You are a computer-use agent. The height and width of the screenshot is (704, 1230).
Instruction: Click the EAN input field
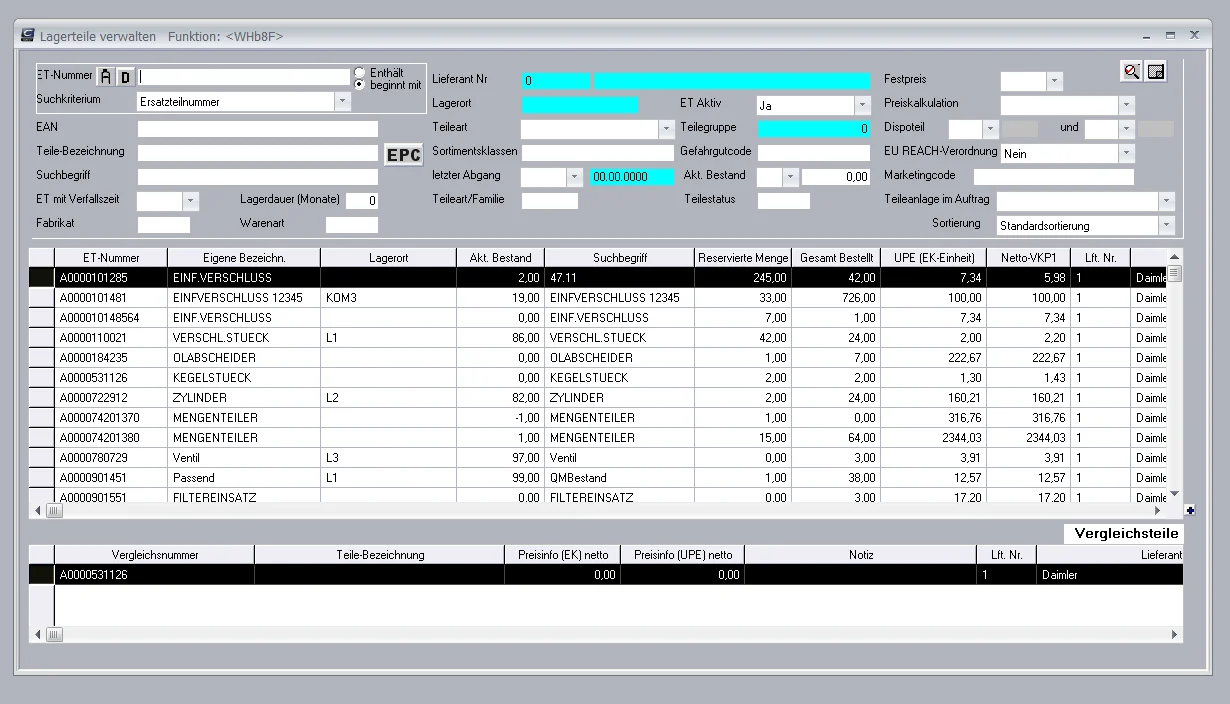click(x=258, y=129)
